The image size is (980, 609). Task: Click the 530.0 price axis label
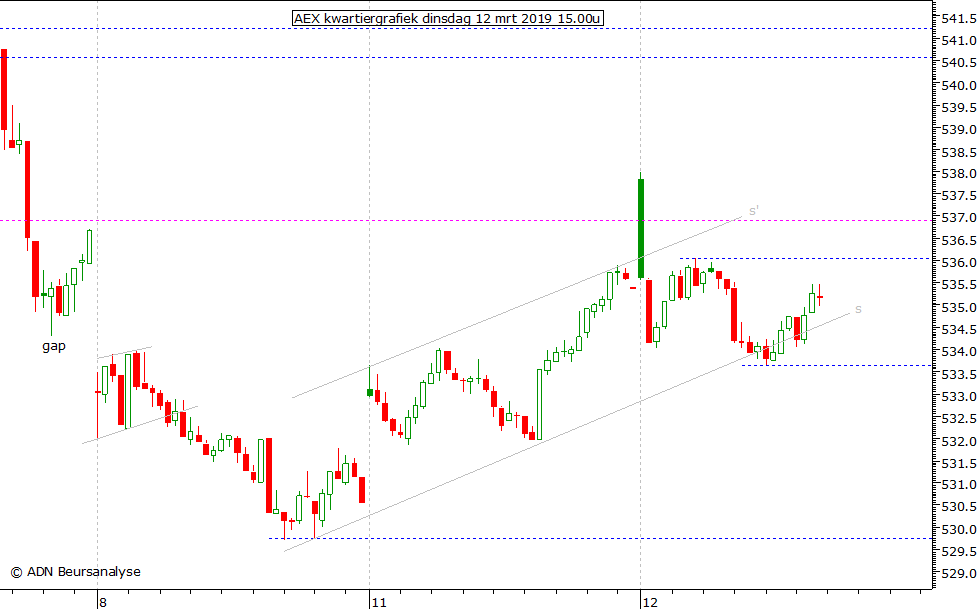(959, 529)
